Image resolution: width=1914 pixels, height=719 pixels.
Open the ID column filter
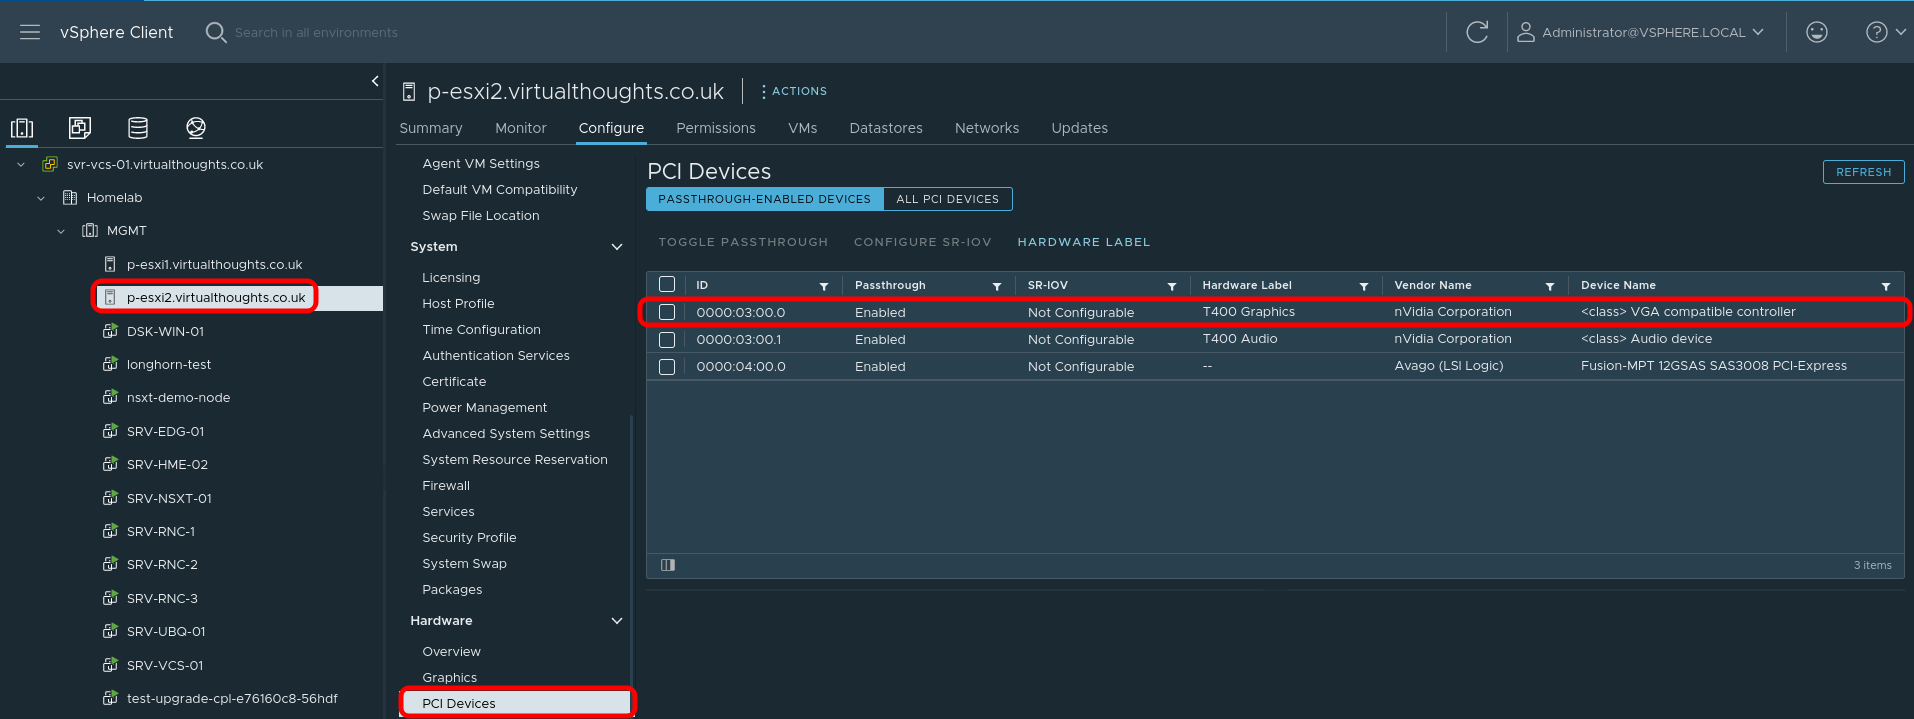pos(824,286)
